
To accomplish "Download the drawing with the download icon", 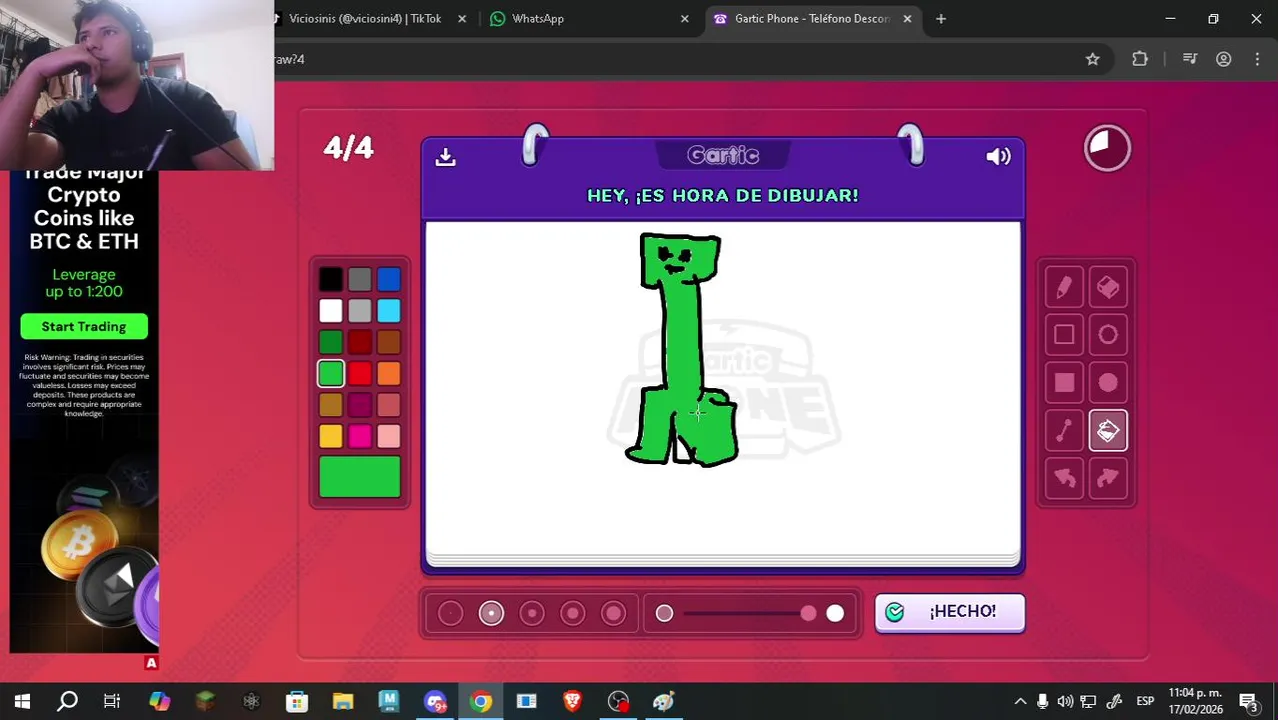I will [x=446, y=157].
